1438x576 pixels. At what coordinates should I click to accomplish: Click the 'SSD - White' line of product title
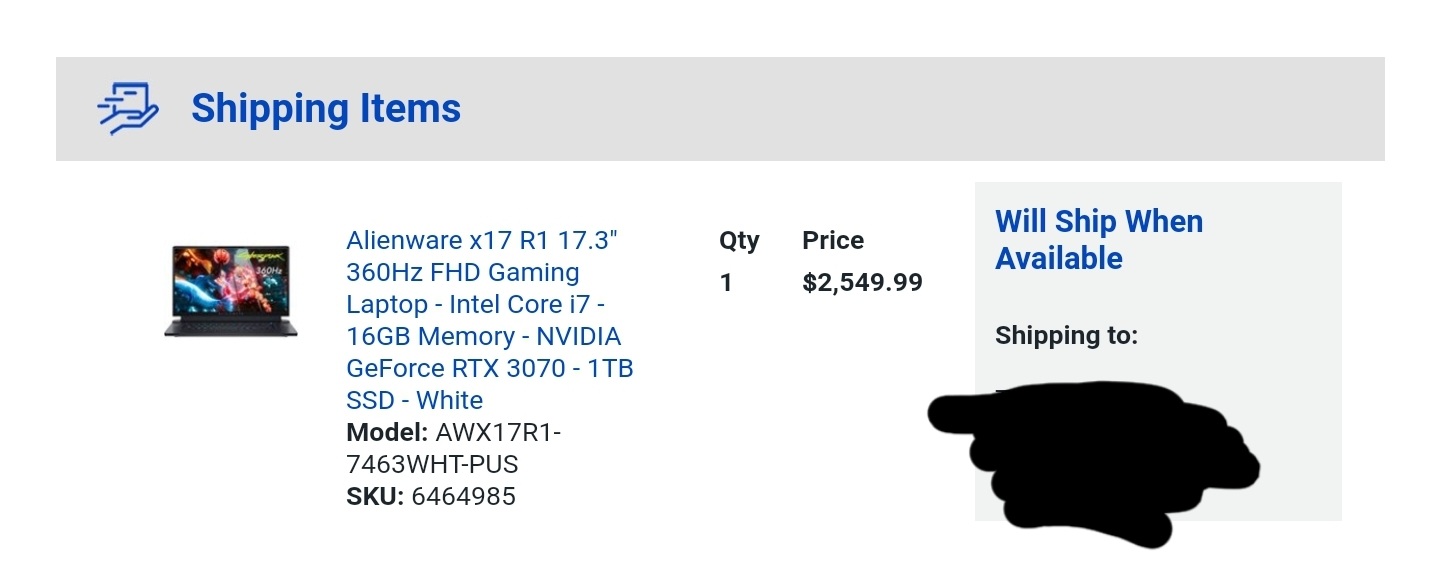tap(415, 400)
